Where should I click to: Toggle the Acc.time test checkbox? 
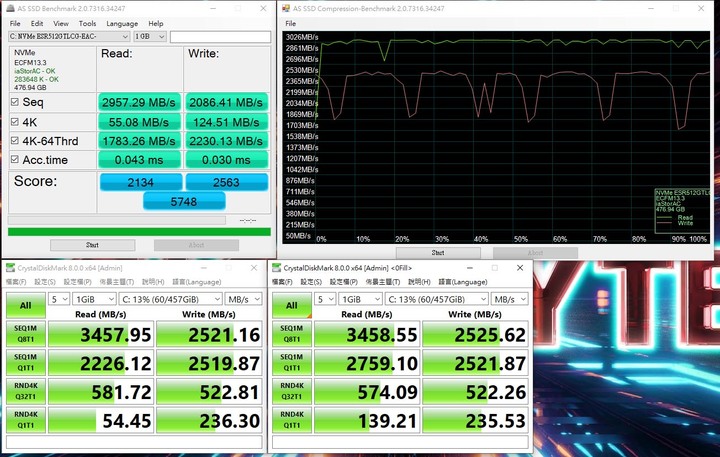[x=15, y=159]
